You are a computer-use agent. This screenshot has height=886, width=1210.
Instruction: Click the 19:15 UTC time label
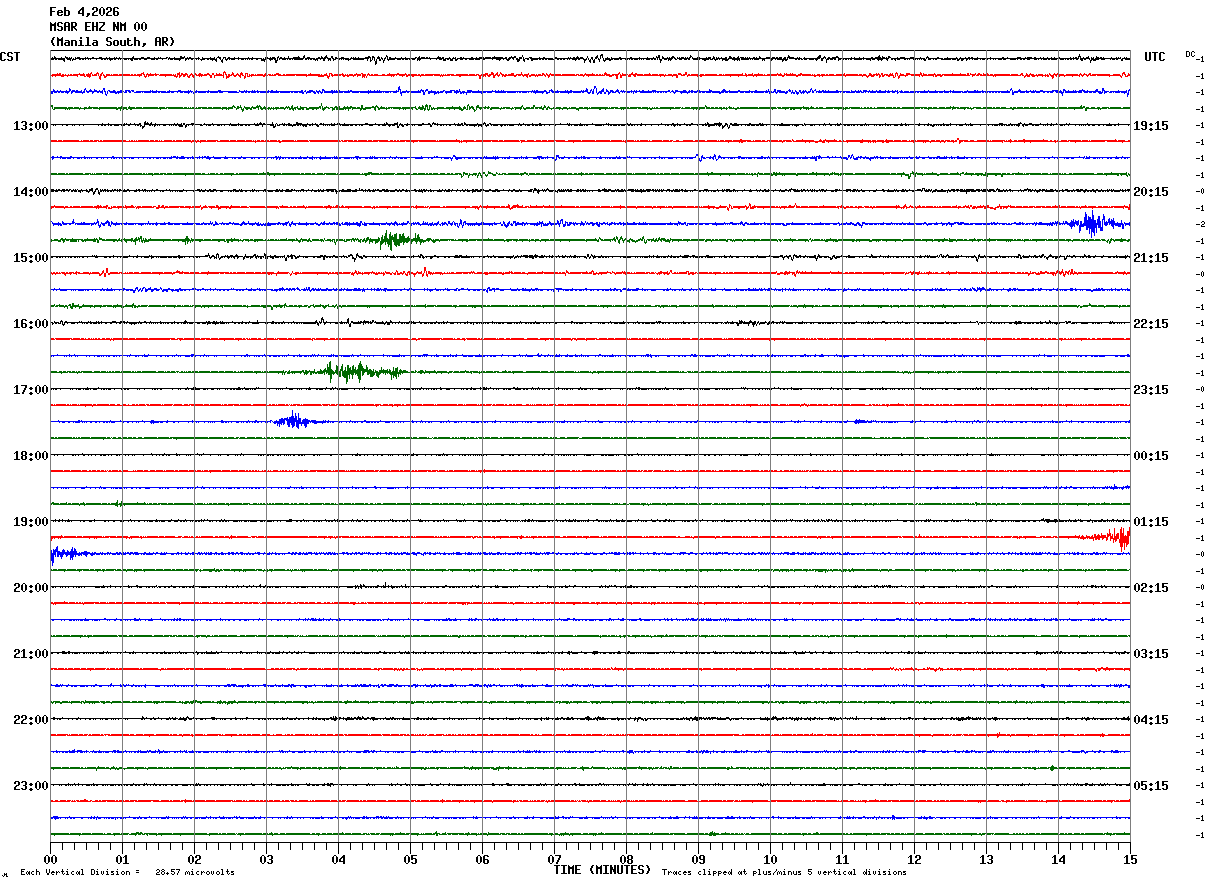(1151, 126)
